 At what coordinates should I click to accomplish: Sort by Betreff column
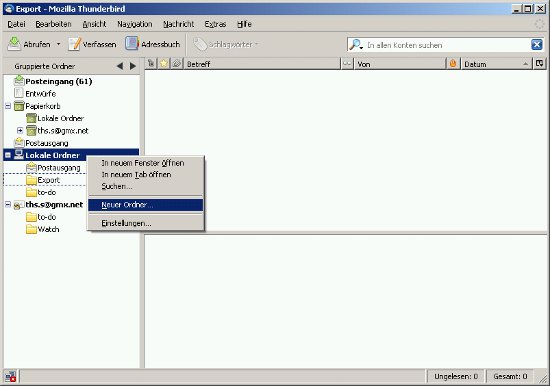[x=262, y=64]
